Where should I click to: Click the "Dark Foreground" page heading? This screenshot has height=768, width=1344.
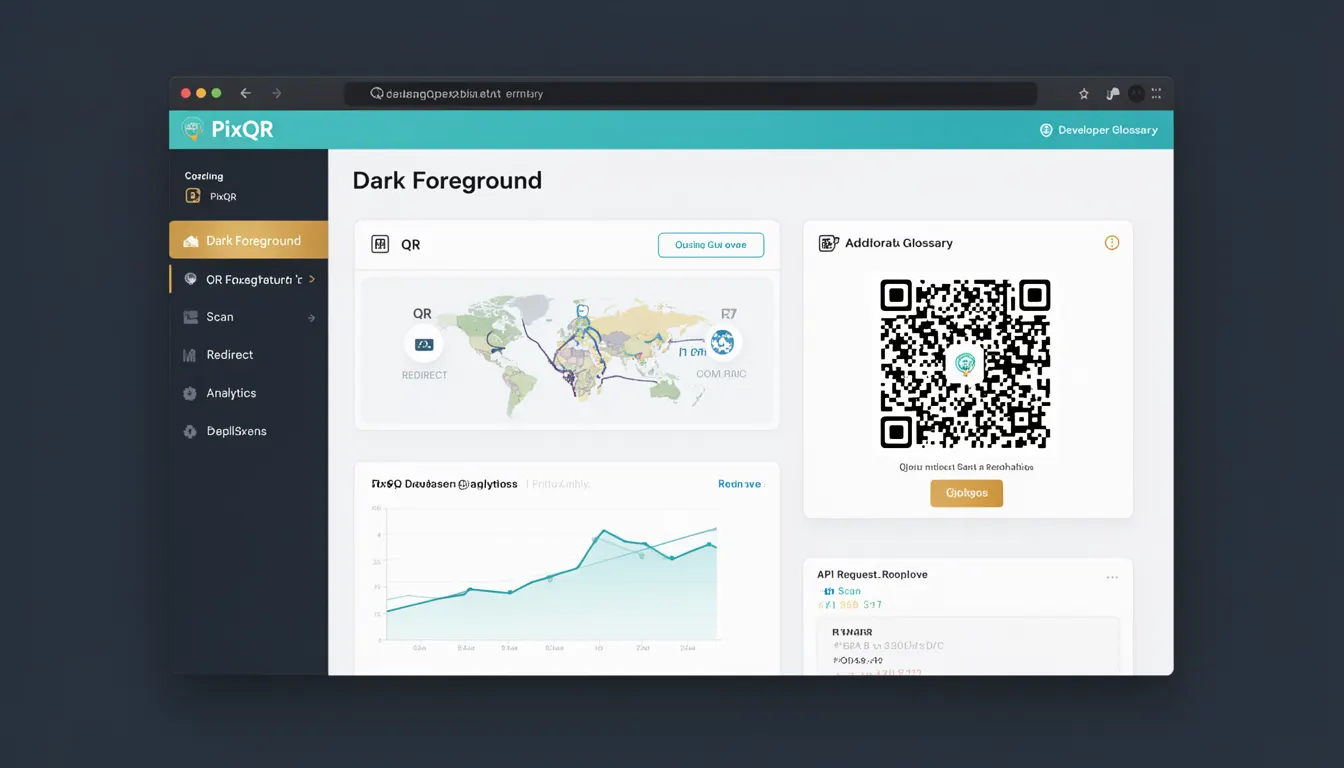[x=447, y=180]
